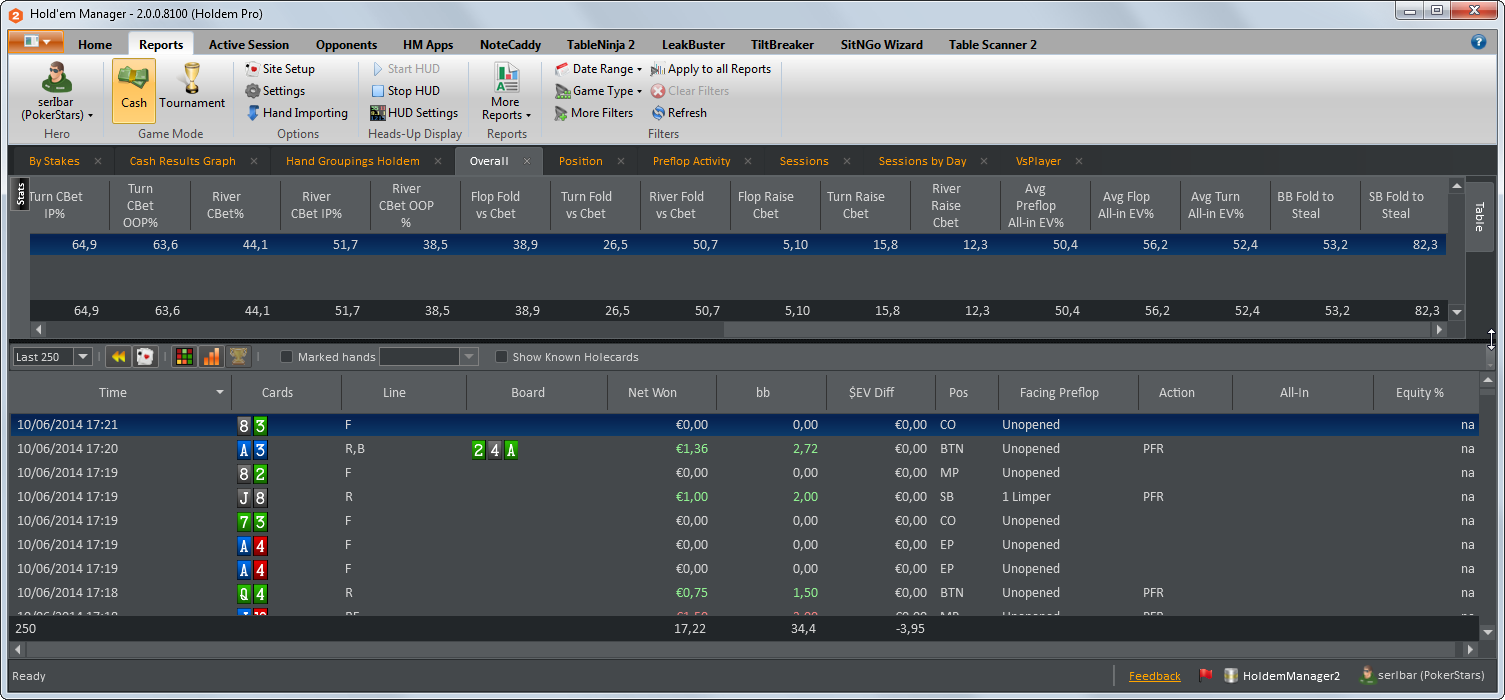Enable the Marked hands checkbox
Viewport: 1505px width, 700px height.
pyautogui.click(x=287, y=357)
